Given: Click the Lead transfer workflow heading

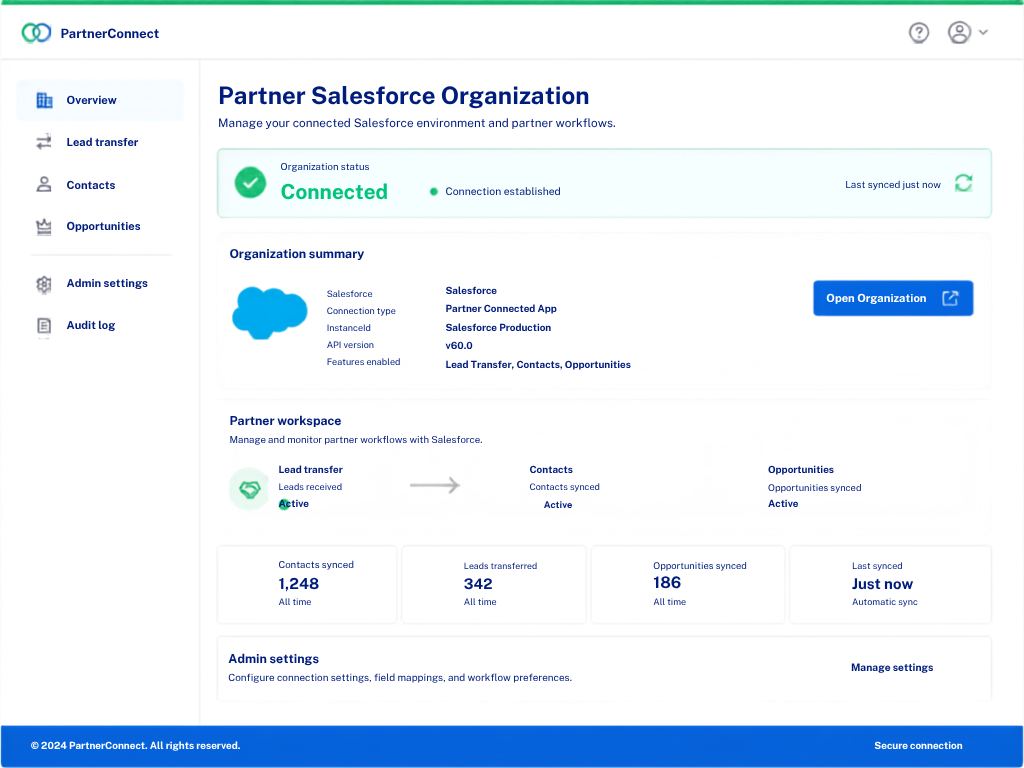Looking at the screenshot, I should [310, 470].
